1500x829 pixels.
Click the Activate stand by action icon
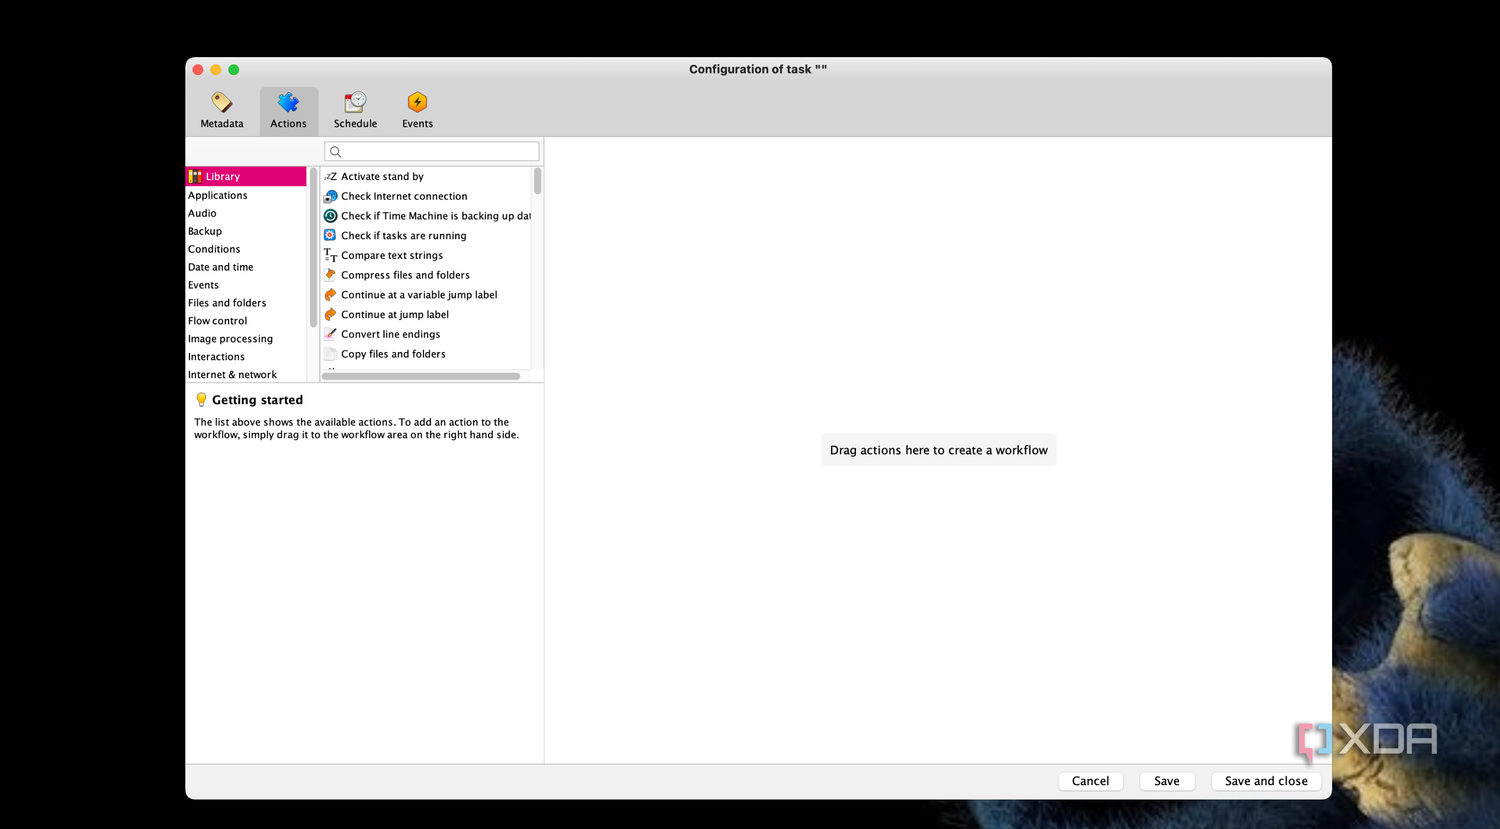330,177
